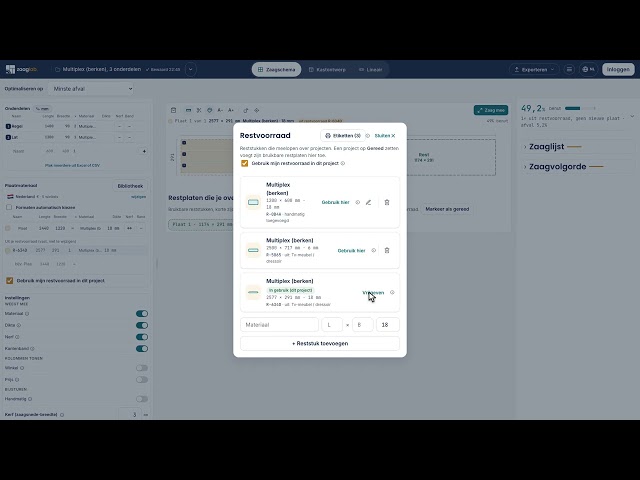
Task: Expand the Zaagvolgorde section
Action: click(563, 167)
